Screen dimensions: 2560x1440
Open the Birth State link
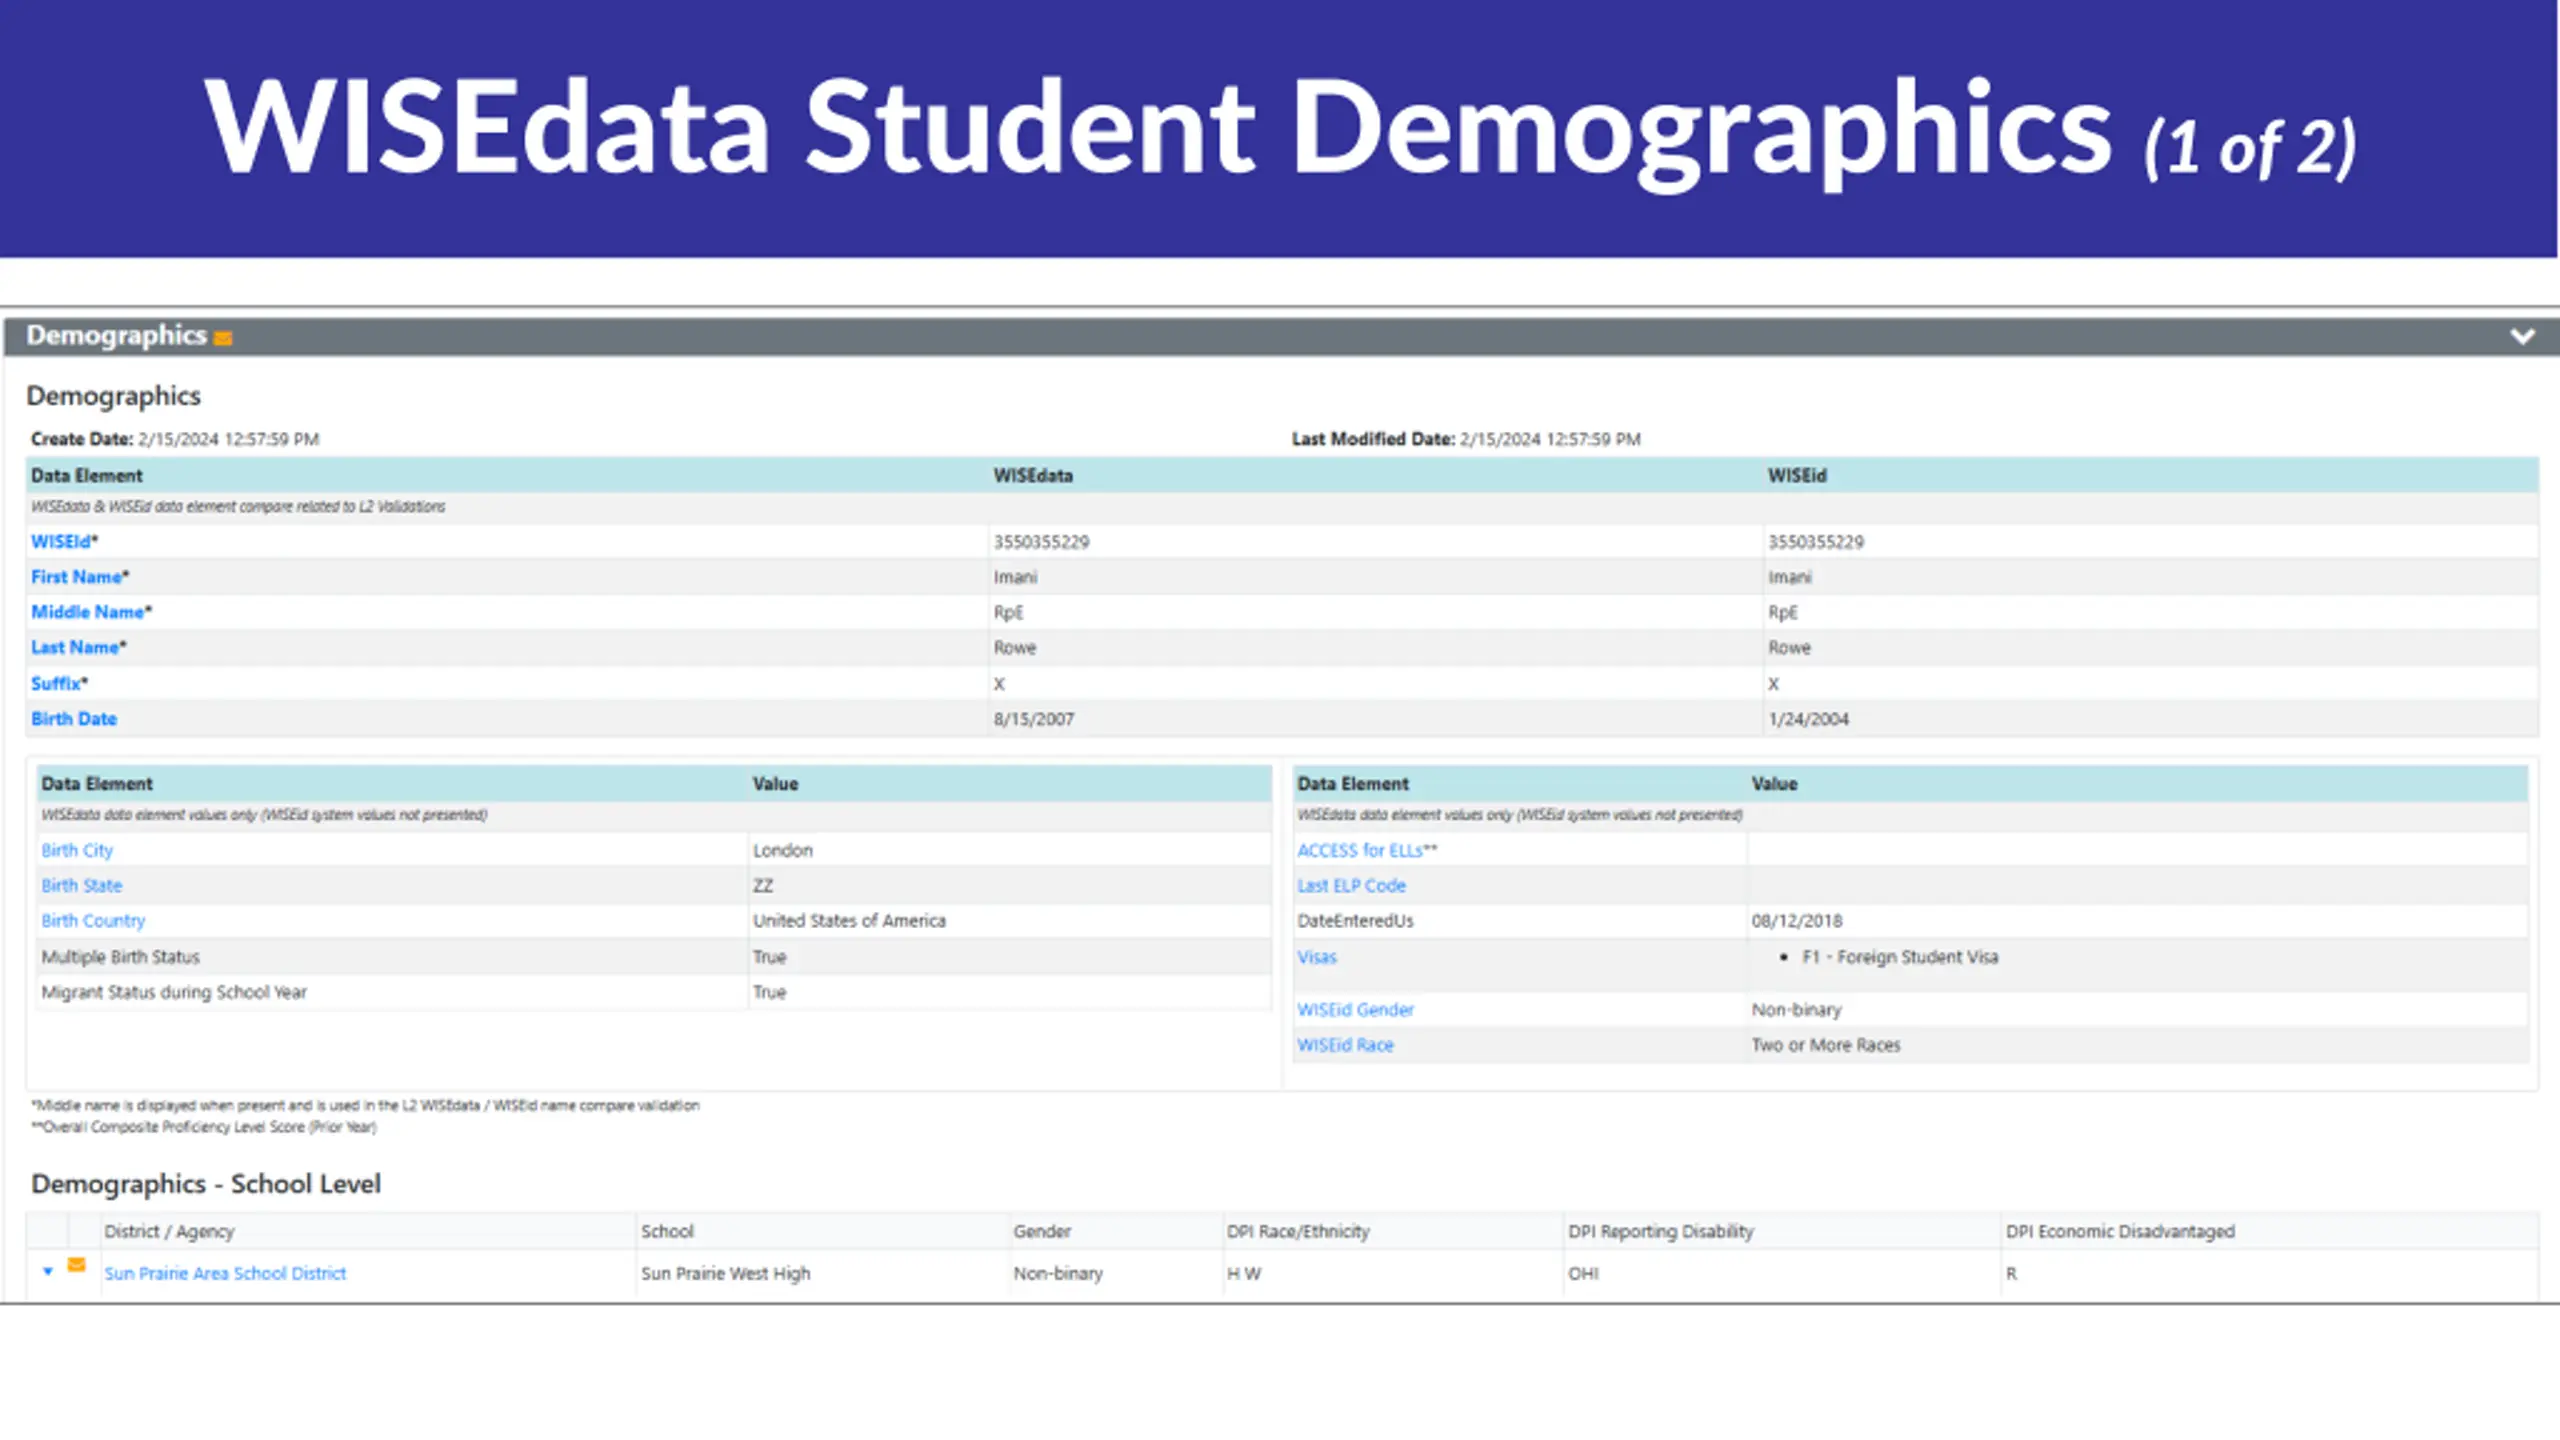pos(81,885)
